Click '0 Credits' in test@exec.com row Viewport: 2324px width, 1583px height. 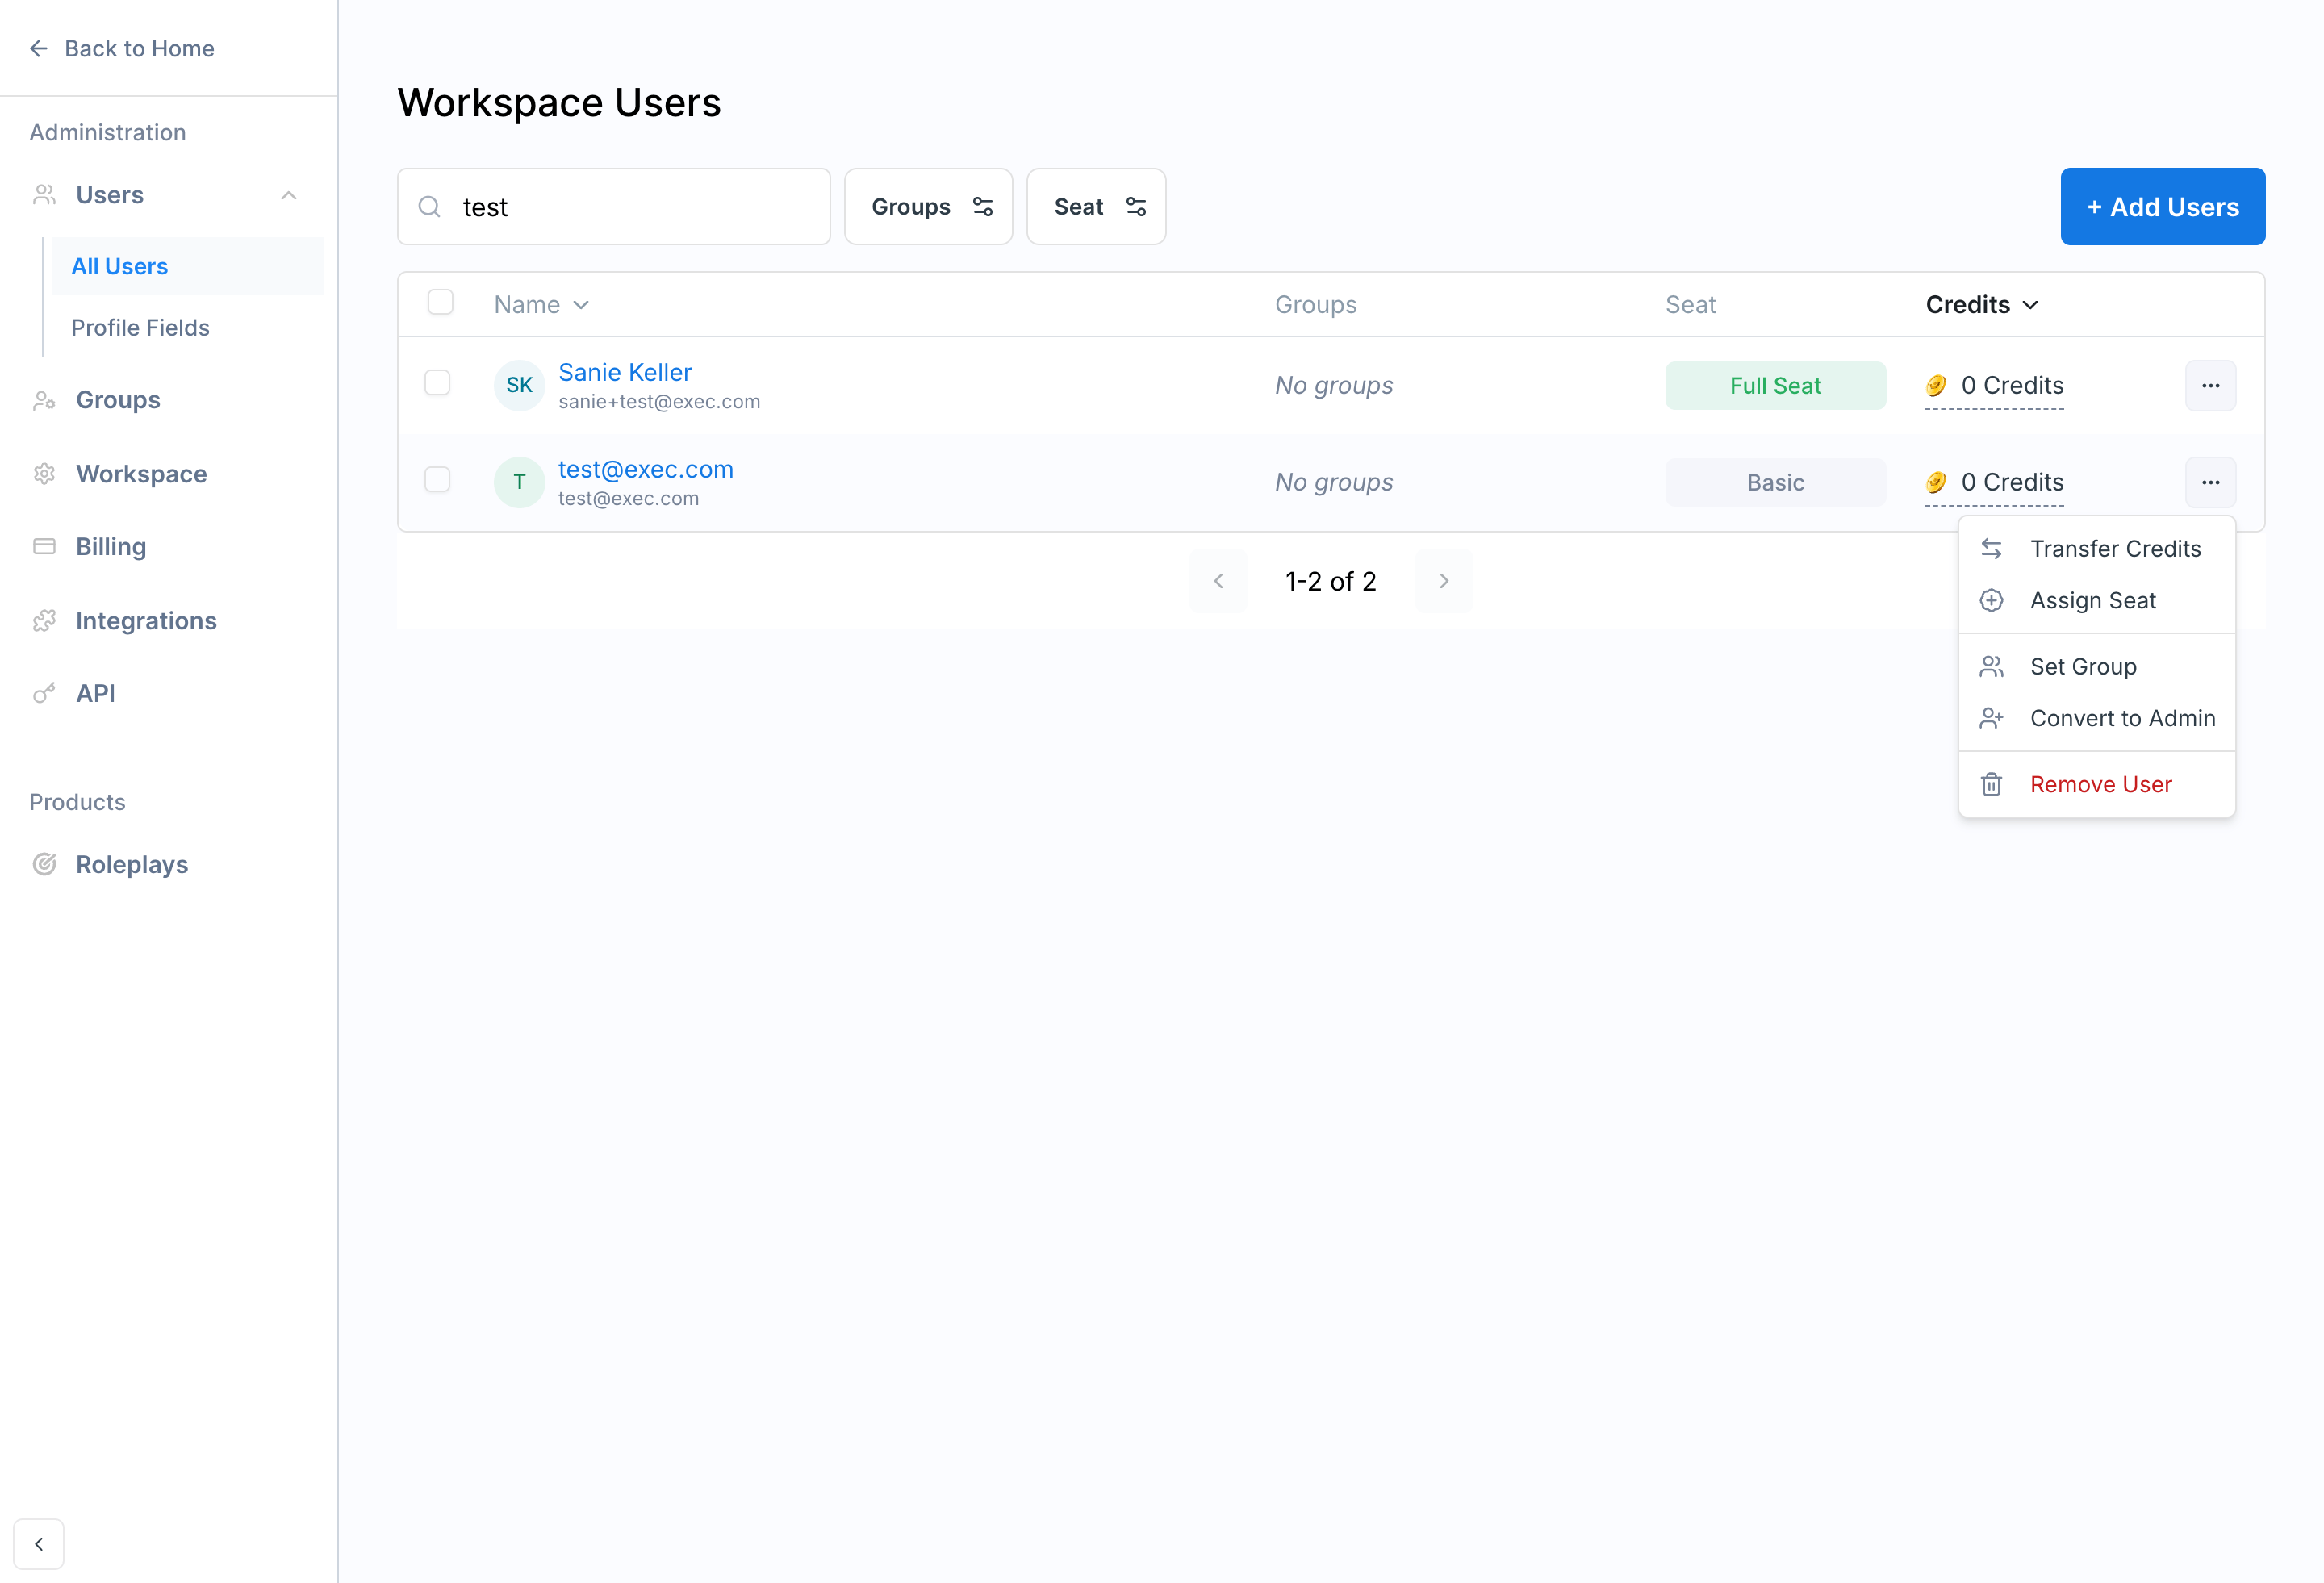(x=2012, y=483)
